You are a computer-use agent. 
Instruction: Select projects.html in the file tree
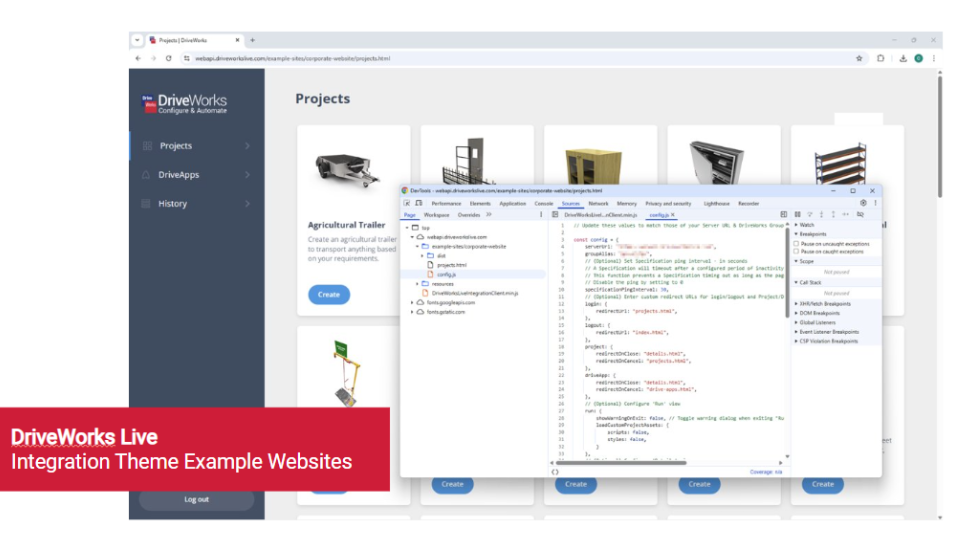pyautogui.click(x=452, y=265)
